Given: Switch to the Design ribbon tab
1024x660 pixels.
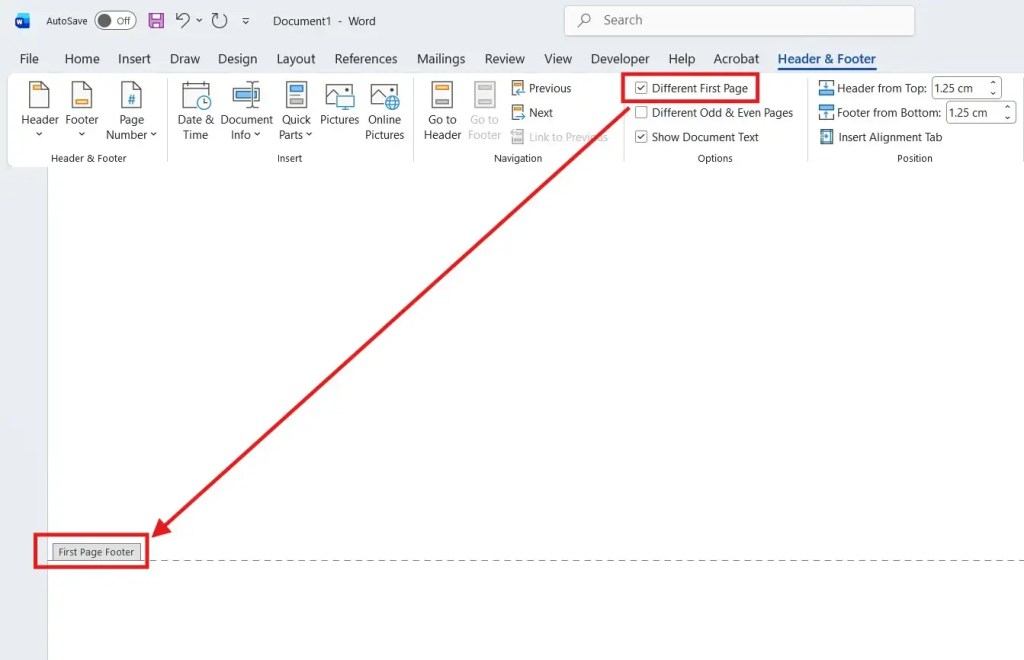Looking at the screenshot, I should [x=237, y=59].
